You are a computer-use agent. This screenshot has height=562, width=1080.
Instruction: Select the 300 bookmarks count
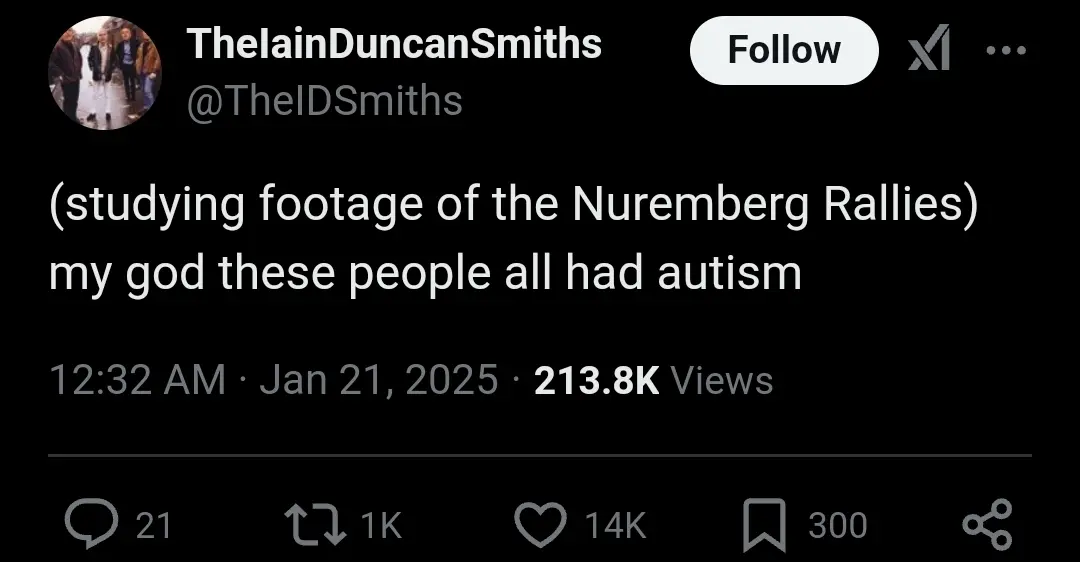click(x=838, y=525)
